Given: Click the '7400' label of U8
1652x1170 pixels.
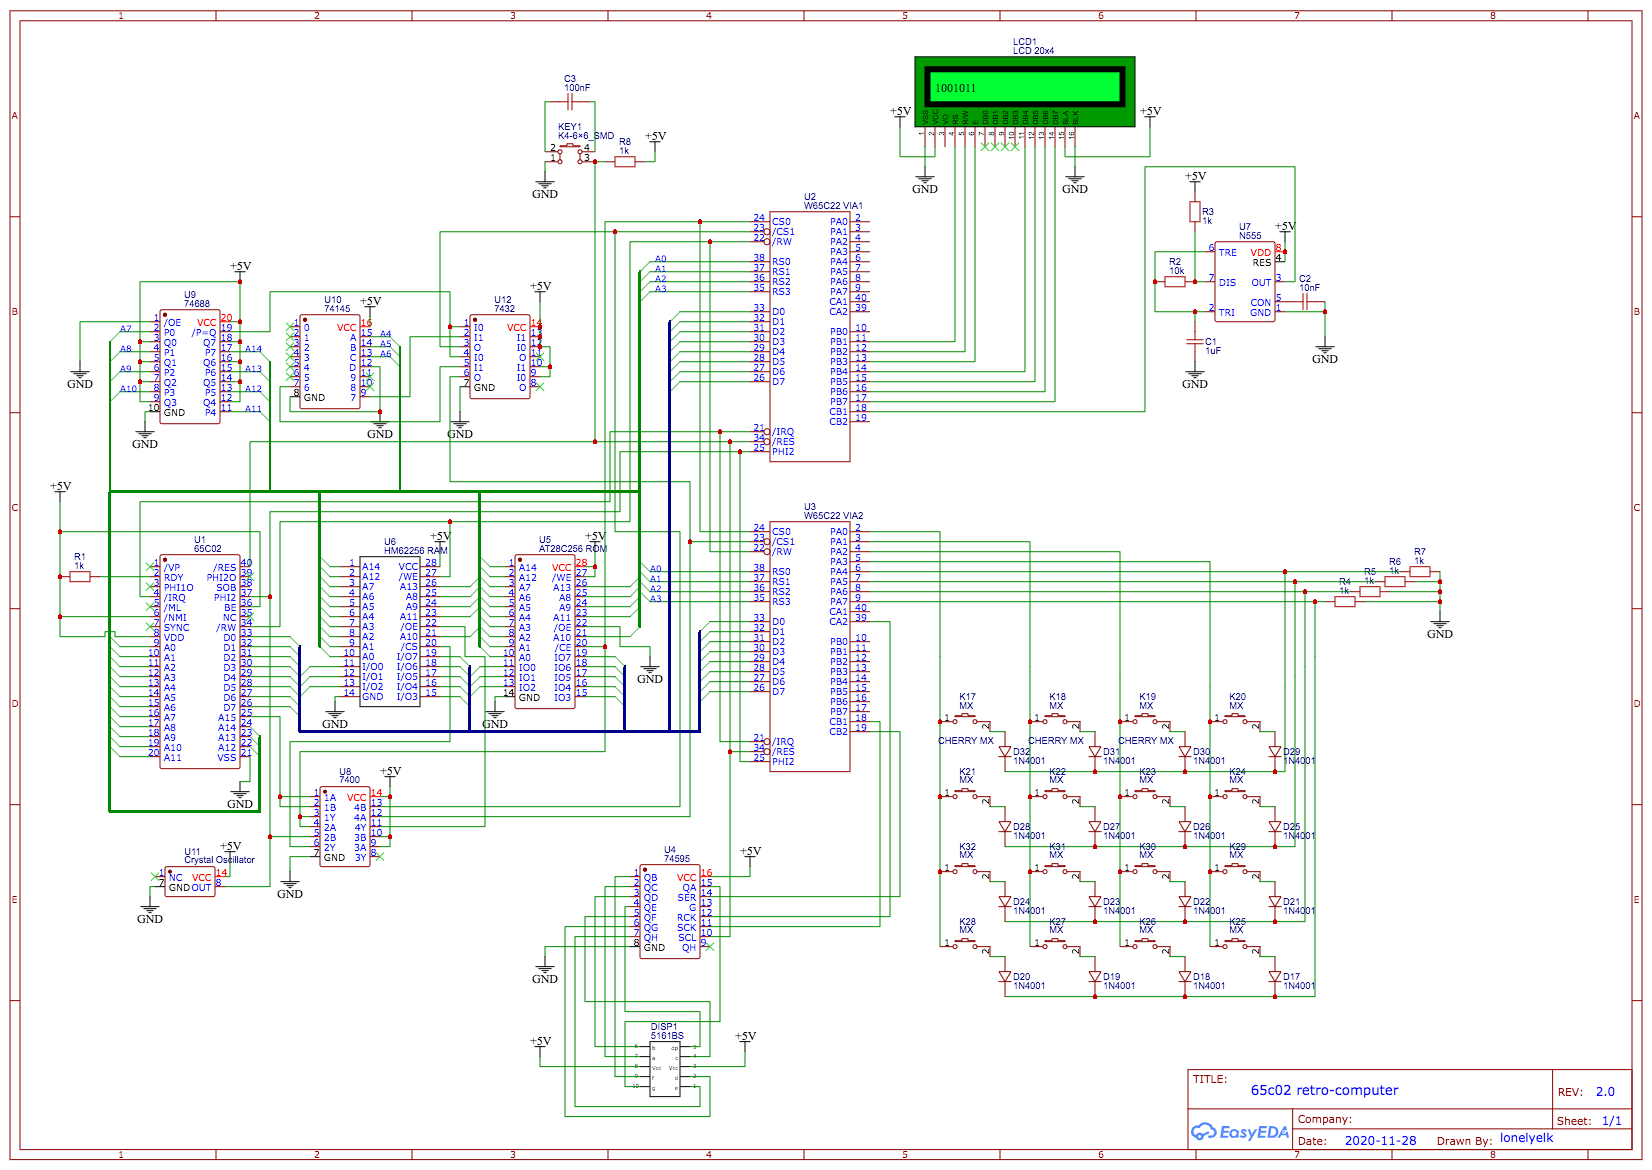Looking at the screenshot, I should (349, 780).
